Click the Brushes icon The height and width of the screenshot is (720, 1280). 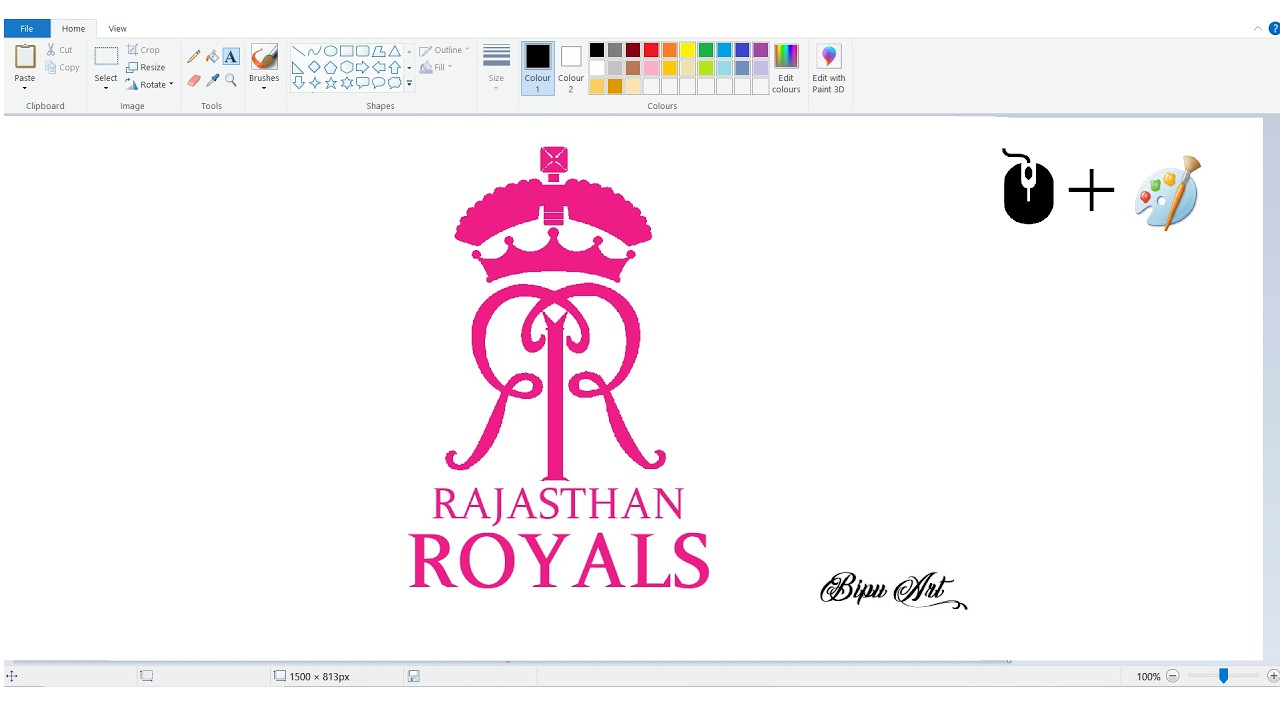(x=264, y=57)
